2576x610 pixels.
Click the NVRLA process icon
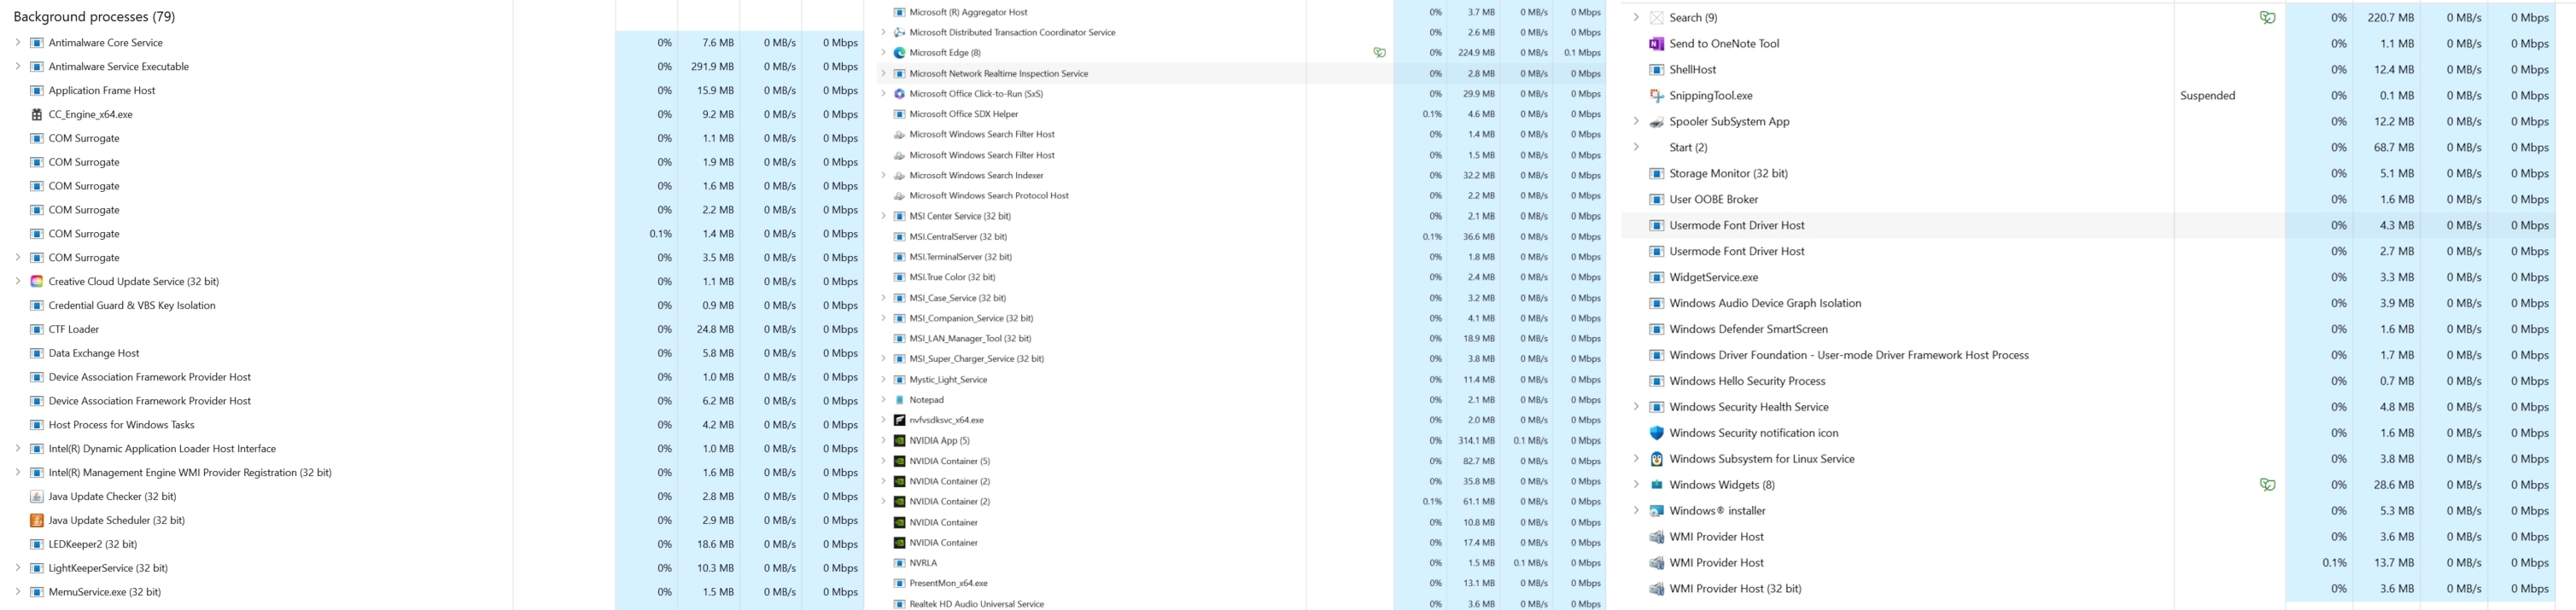pyautogui.click(x=899, y=562)
